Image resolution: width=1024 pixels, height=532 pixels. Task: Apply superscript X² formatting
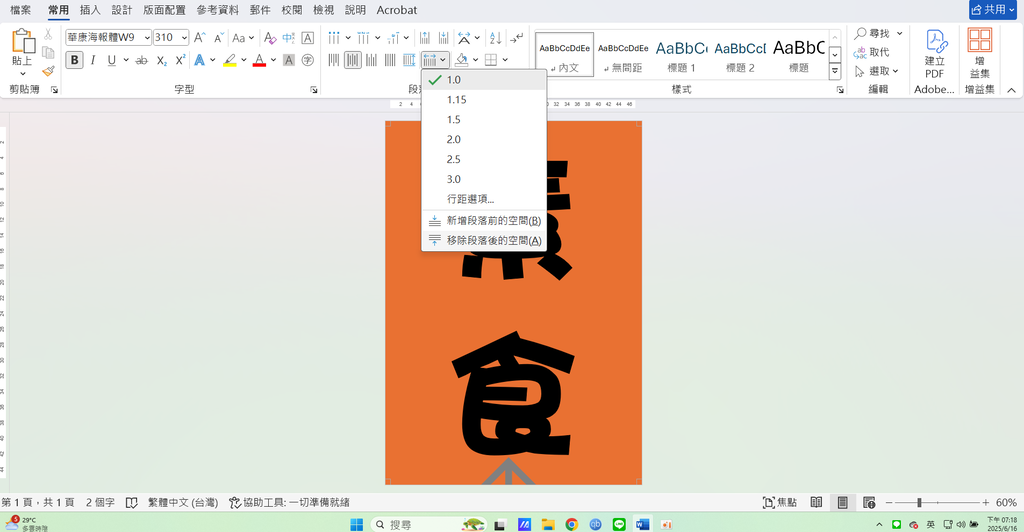(180, 60)
